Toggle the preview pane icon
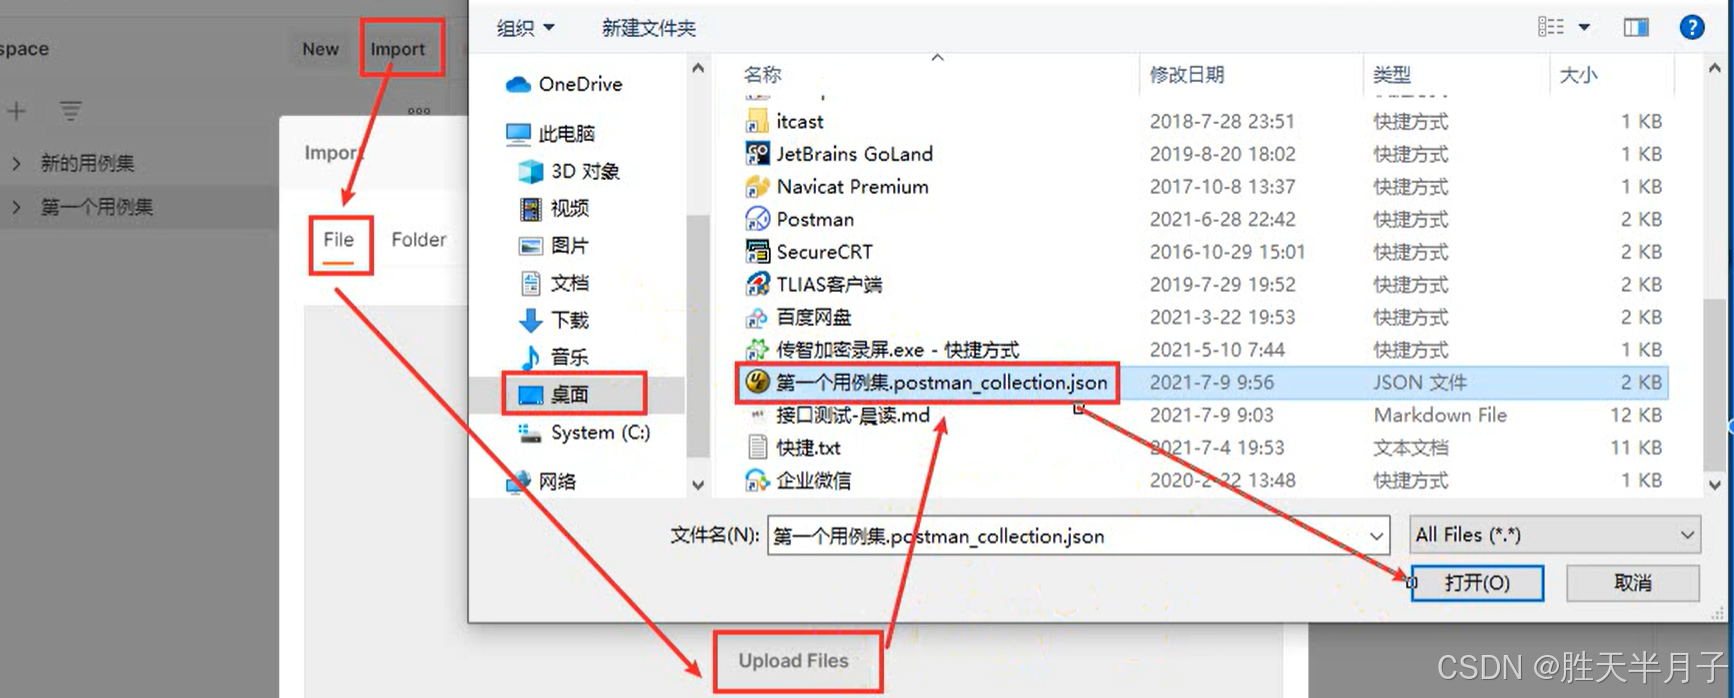This screenshot has width=1734, height=698. click(x=1636, y=27)
